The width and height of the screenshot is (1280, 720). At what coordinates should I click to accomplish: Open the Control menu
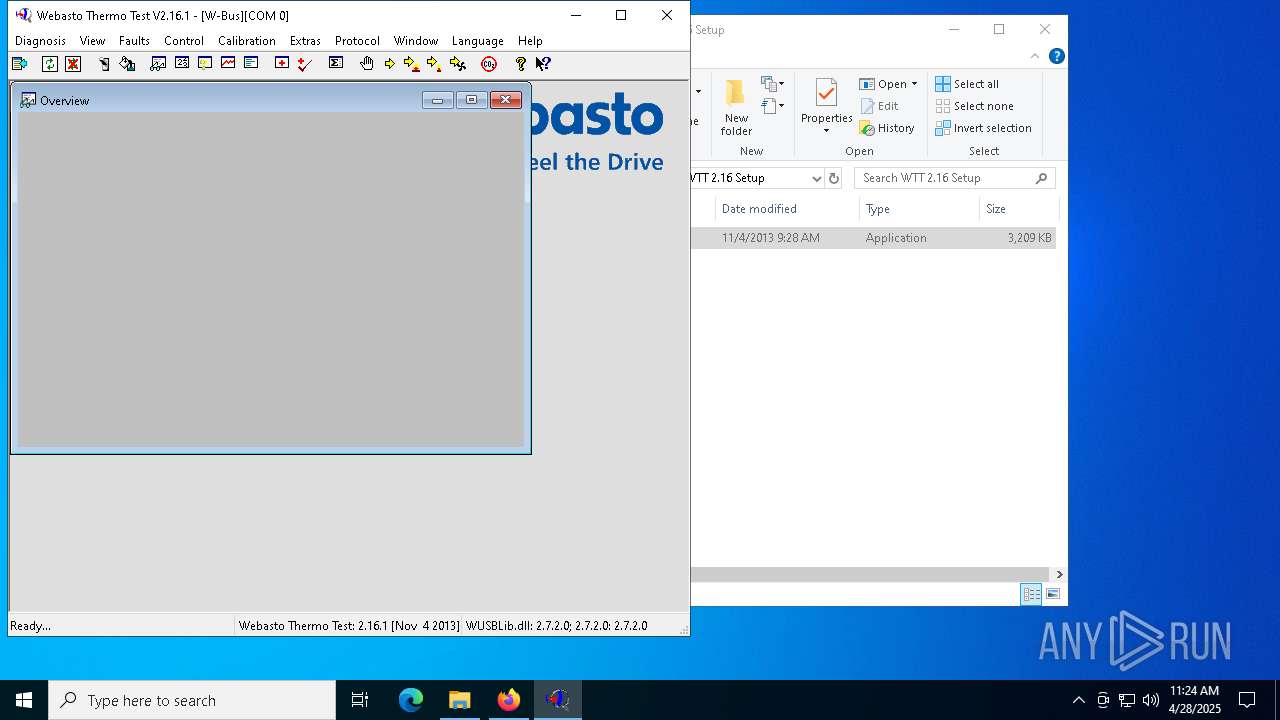pyautogui.click(x=184, y=41)
